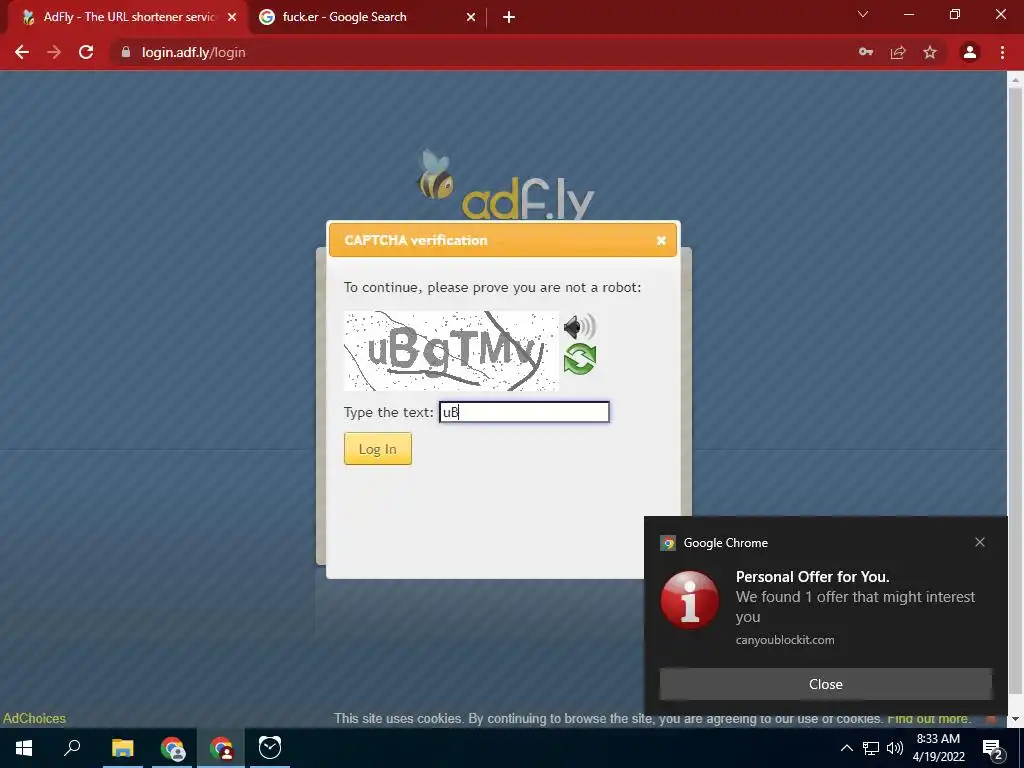Click the Find out more cookie link
Image resolution: width=1024 pixels, height=768 pixels.
[928, 718]
